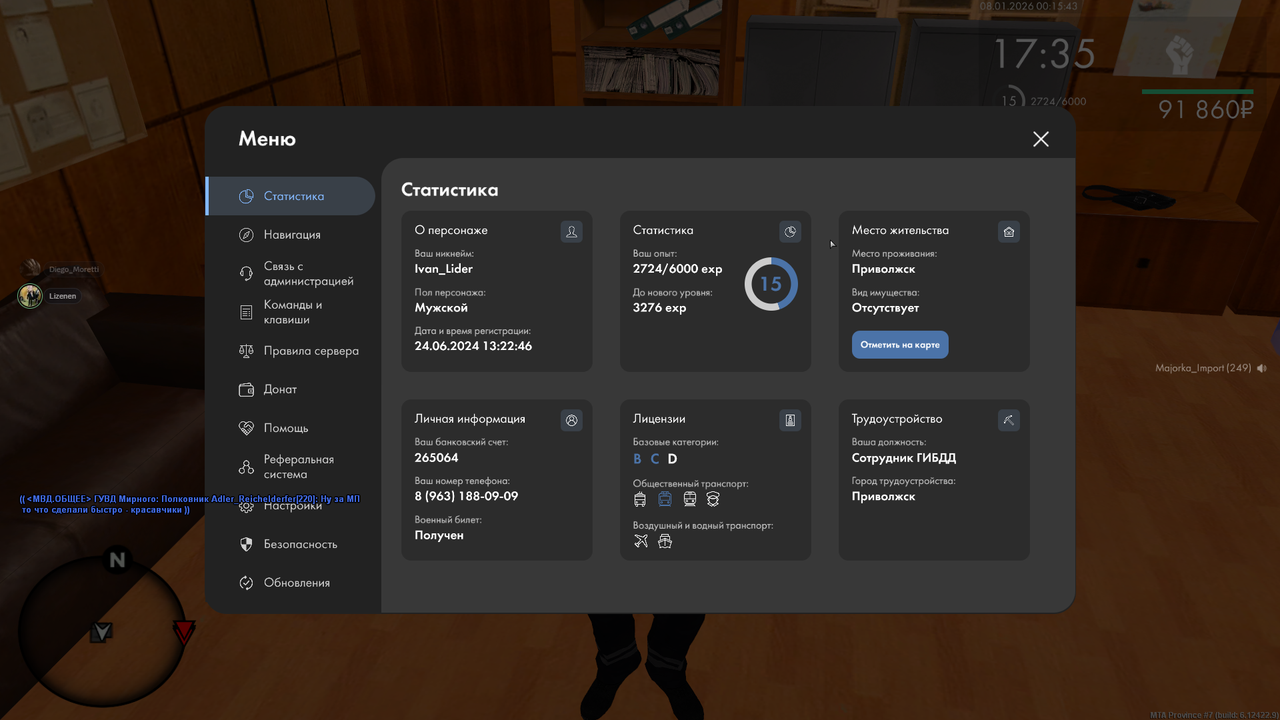Click the trolleybus license icon

(x=641, y=499)
